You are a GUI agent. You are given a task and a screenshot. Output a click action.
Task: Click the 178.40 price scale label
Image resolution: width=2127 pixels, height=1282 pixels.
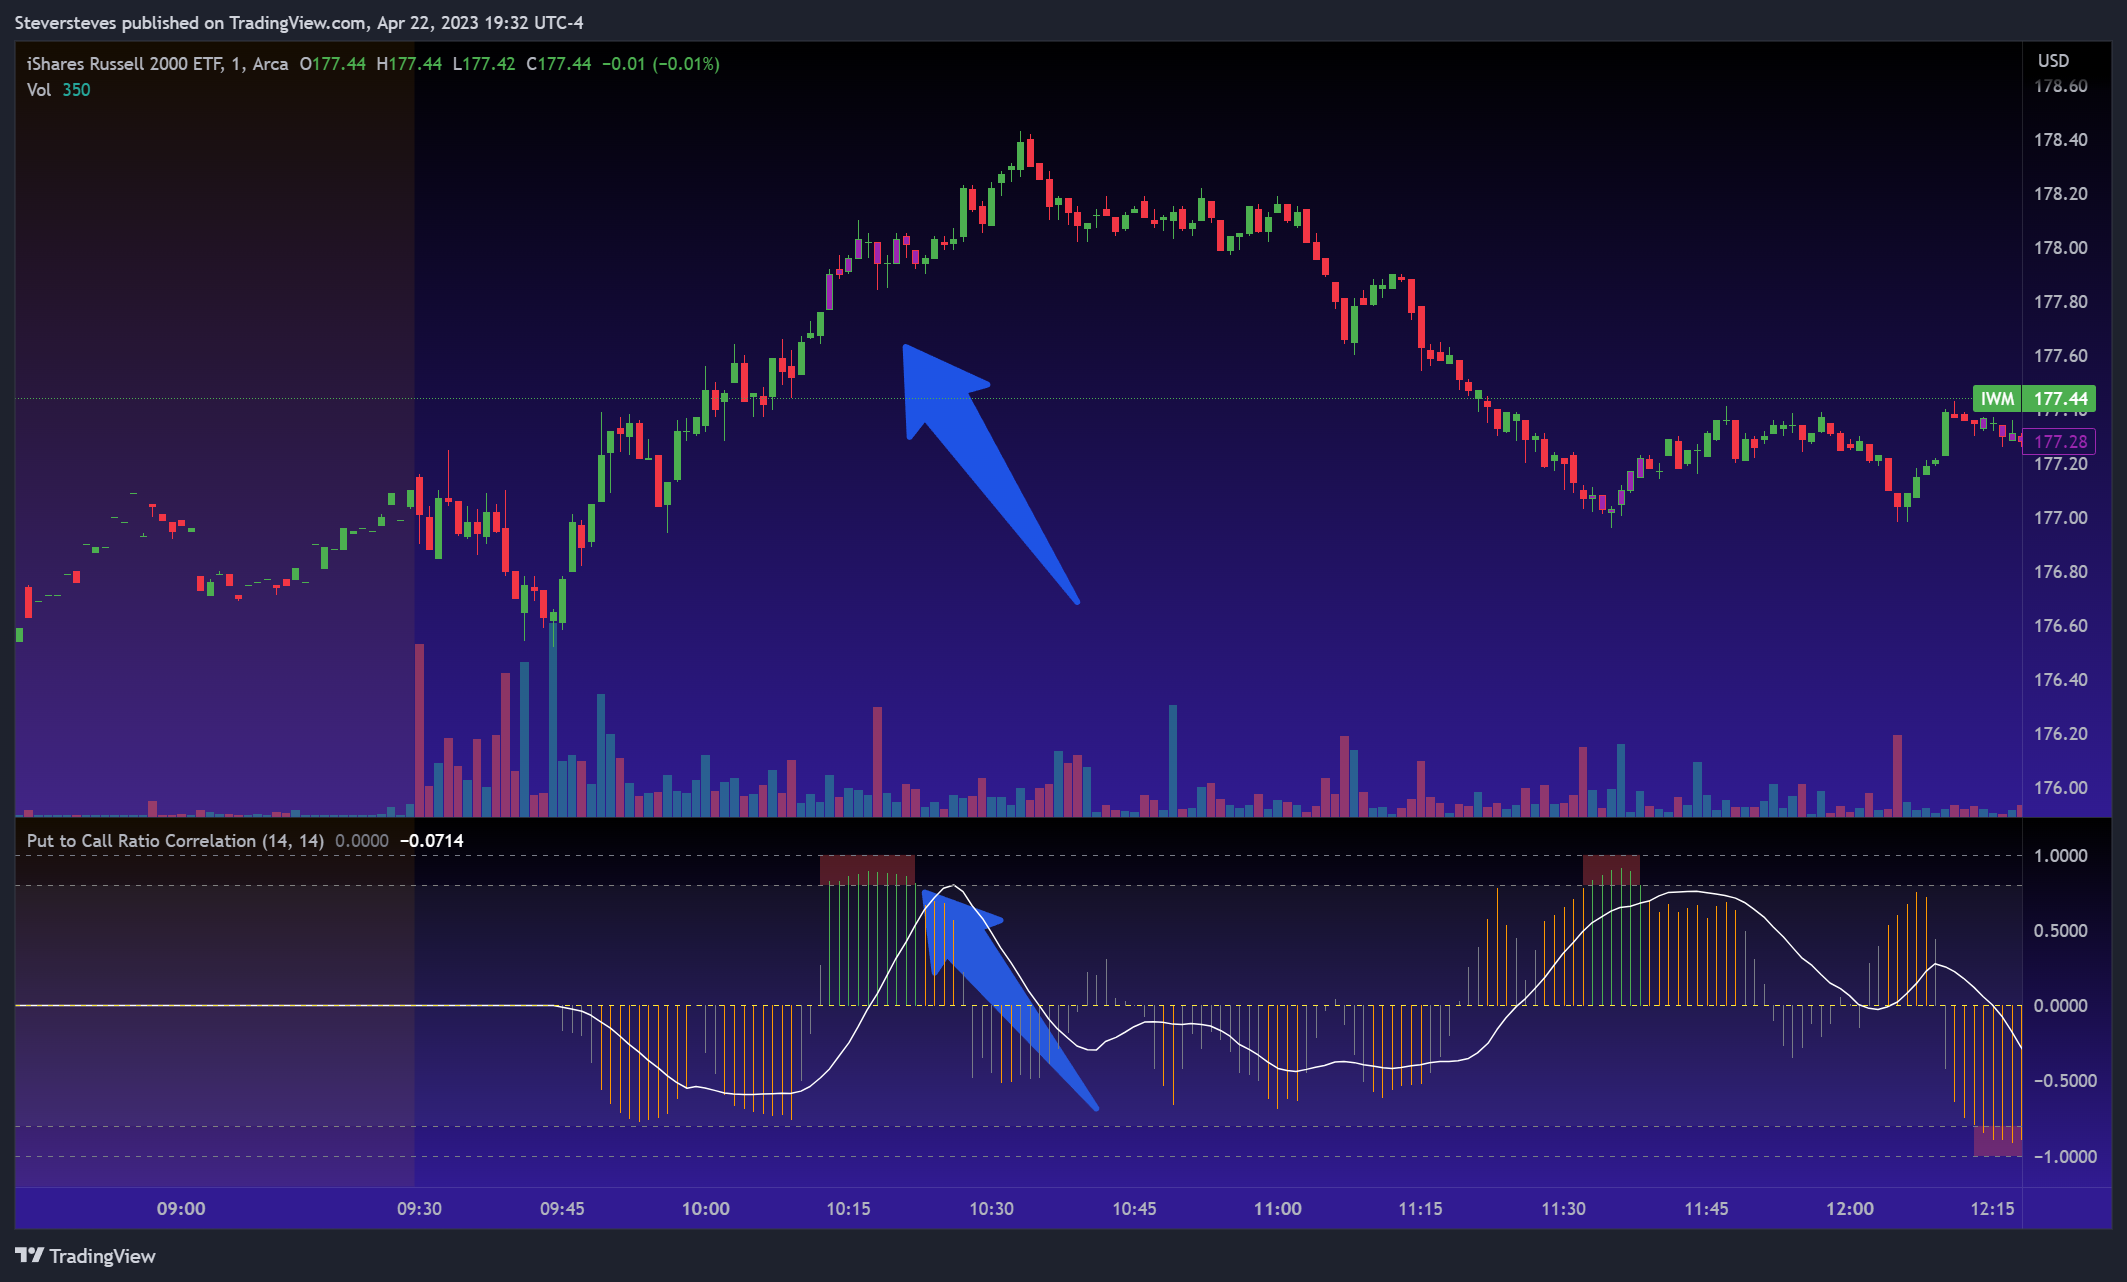tap(2060, 140)
